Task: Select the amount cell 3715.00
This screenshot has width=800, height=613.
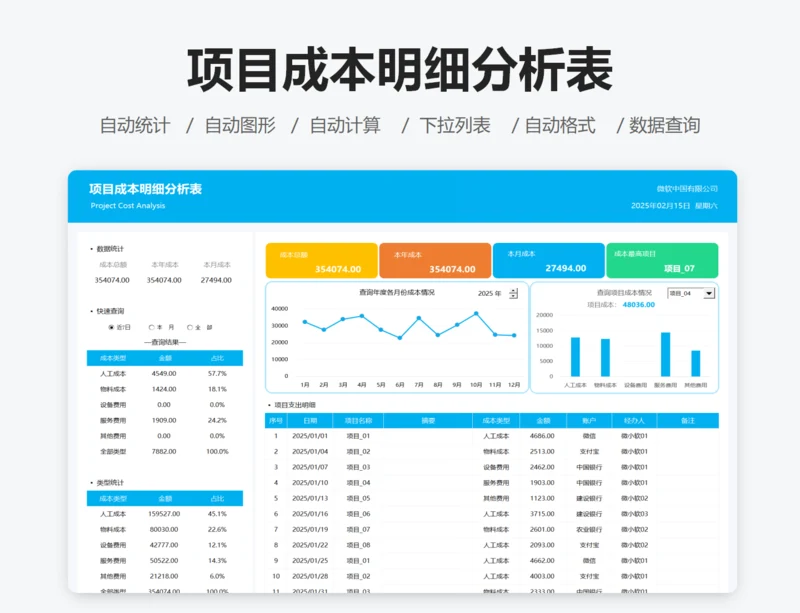Action: (542, 513)
